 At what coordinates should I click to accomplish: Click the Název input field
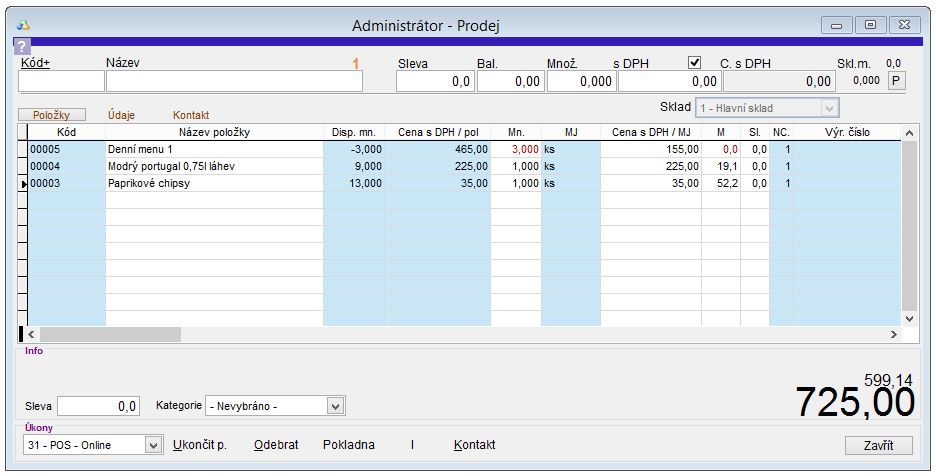[248, 82]
